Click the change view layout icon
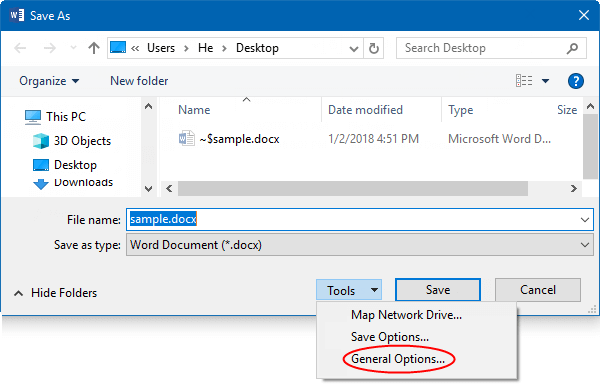The image size is (600, 387). 524,81
